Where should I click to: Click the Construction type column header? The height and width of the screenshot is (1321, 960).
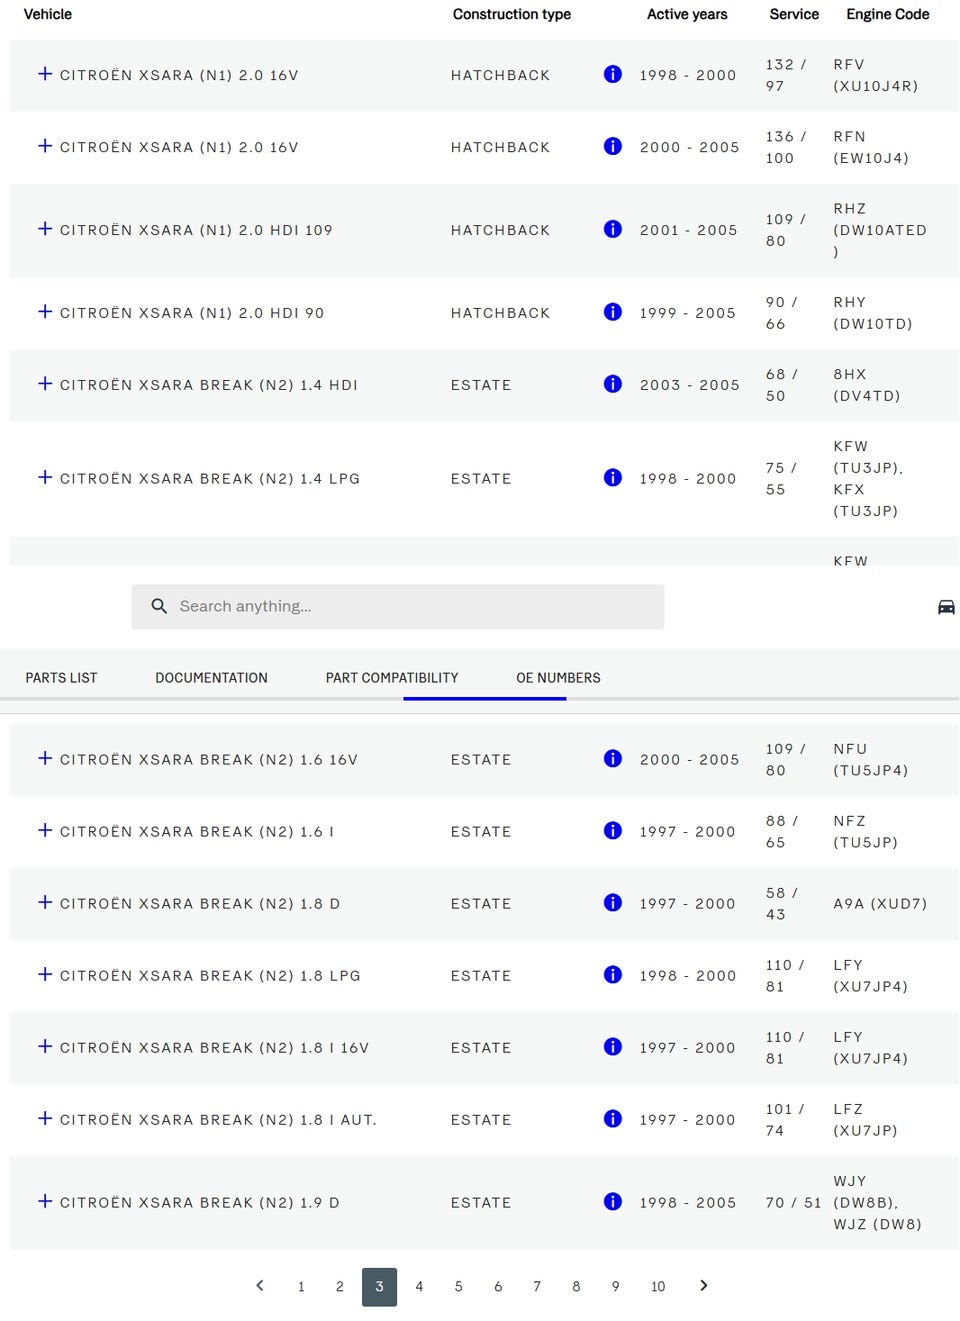(x=512, y=14)
